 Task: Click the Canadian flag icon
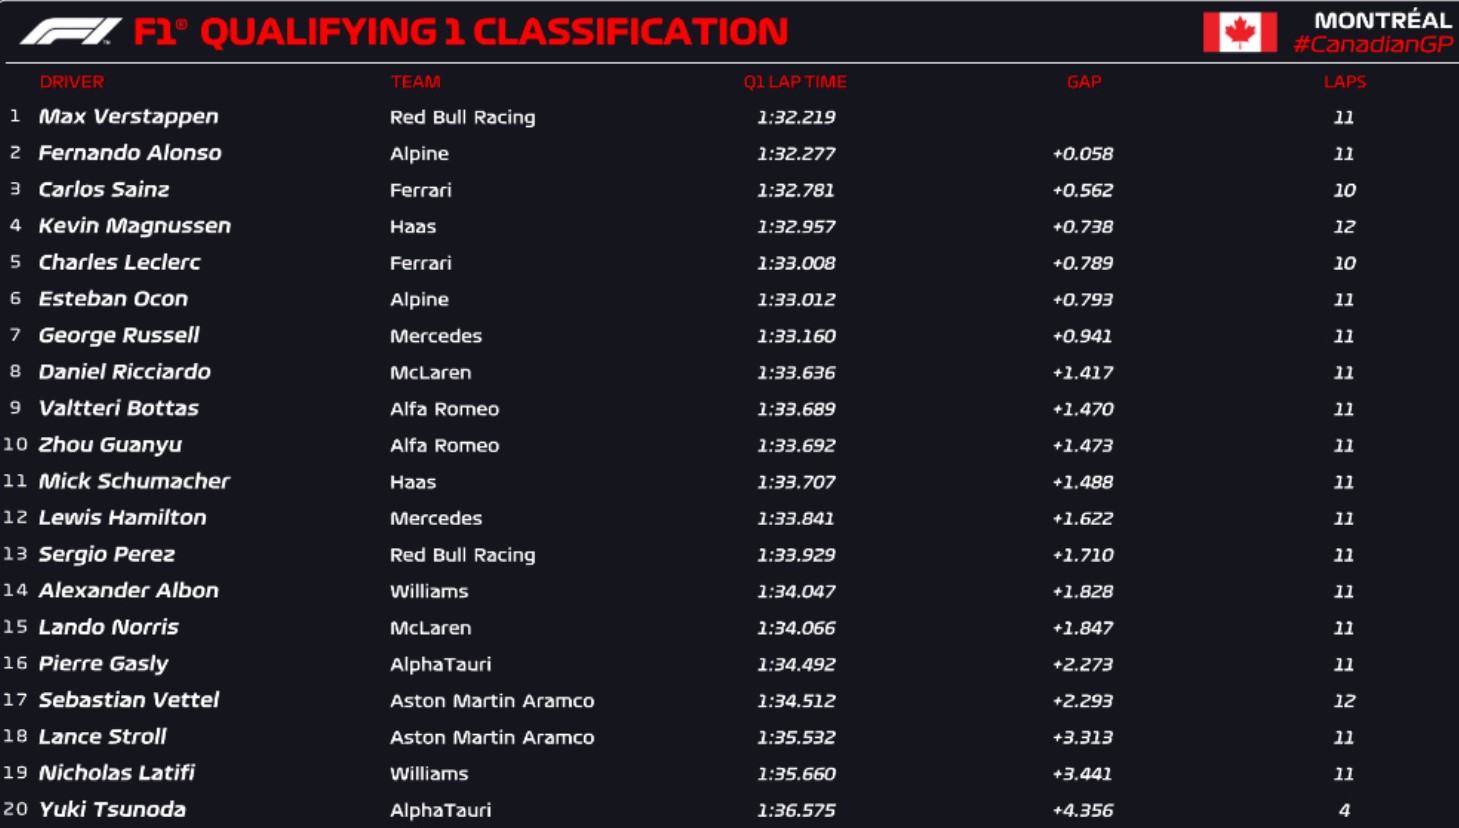coord(1239,32)
